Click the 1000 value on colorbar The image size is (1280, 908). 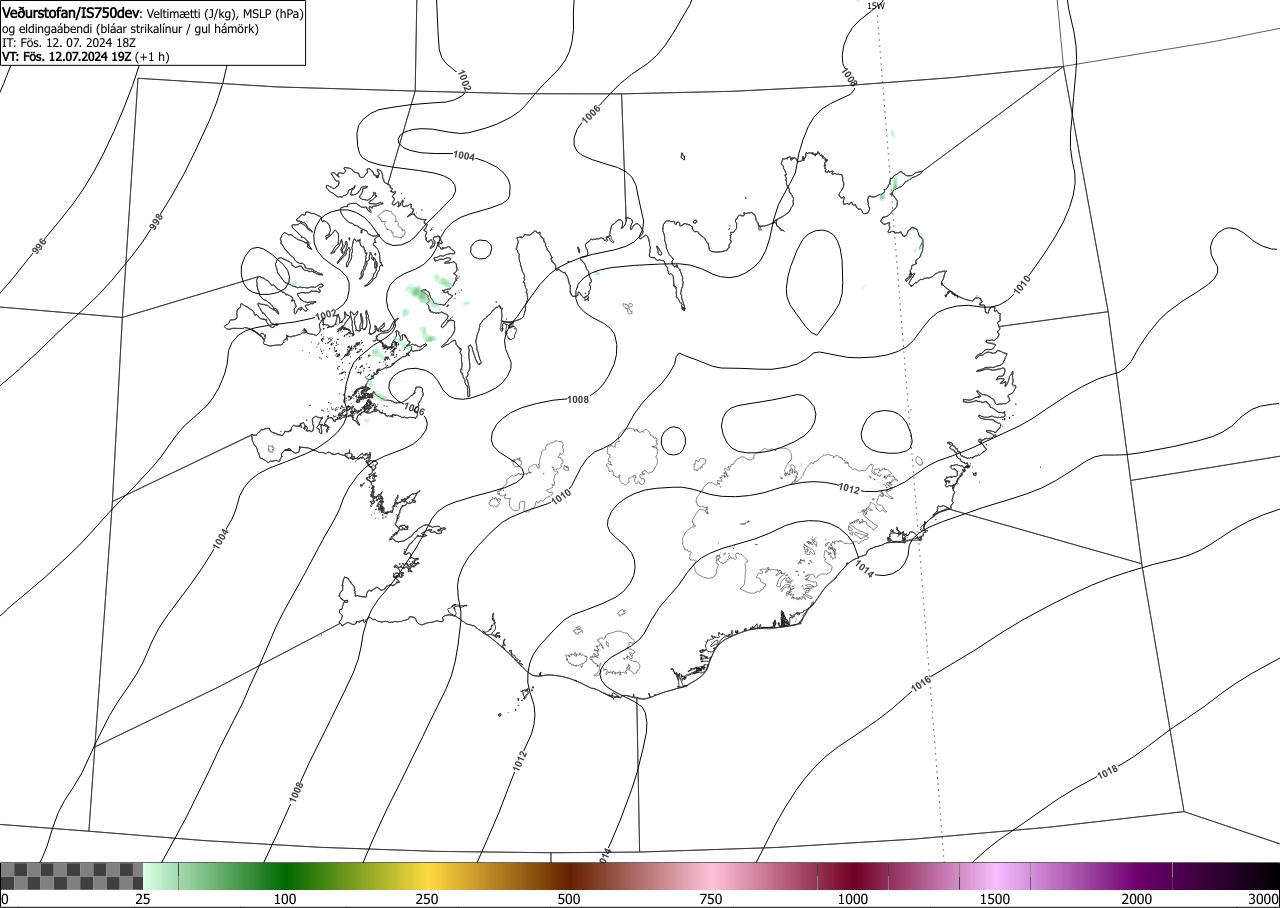pos(853,899)
